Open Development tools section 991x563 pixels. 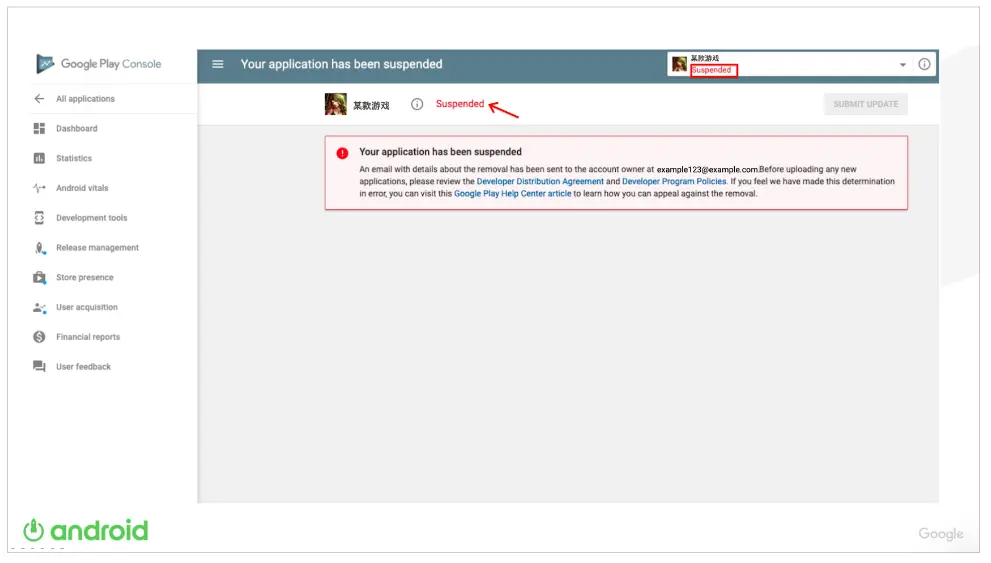pos(92,217)
